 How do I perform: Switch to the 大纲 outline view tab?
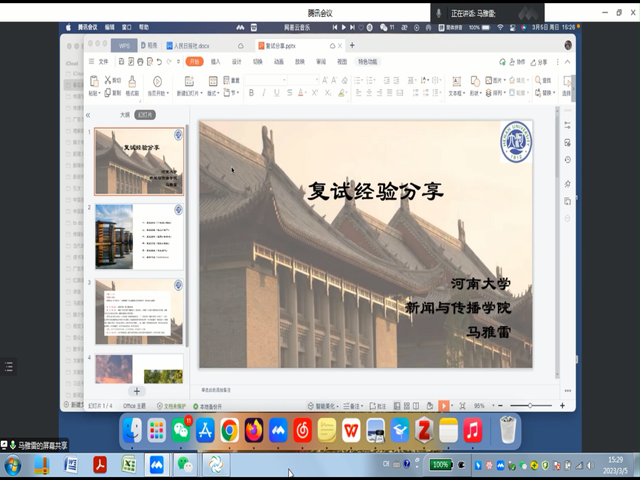click(124, 115)
